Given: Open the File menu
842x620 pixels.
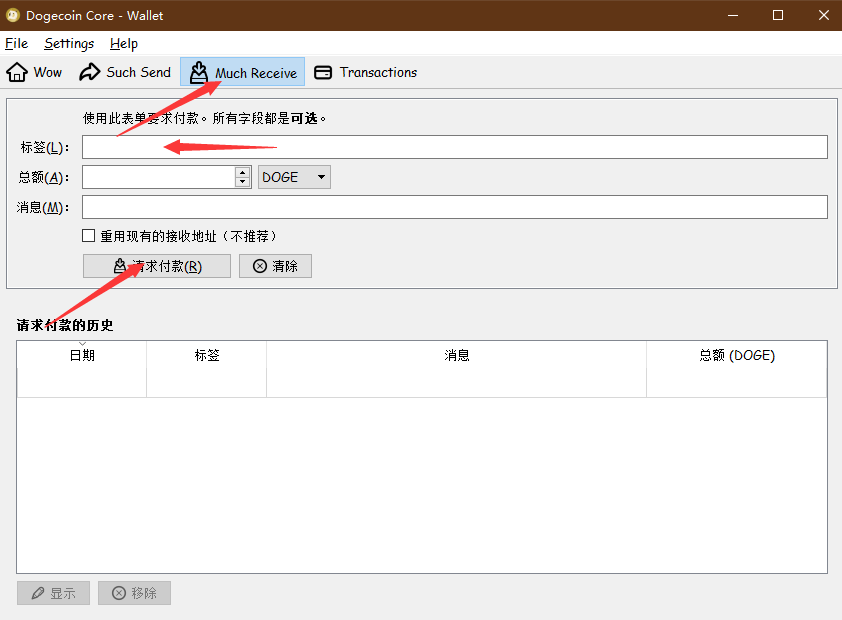Looking at the screenshot, I should [x=16, y=44].
